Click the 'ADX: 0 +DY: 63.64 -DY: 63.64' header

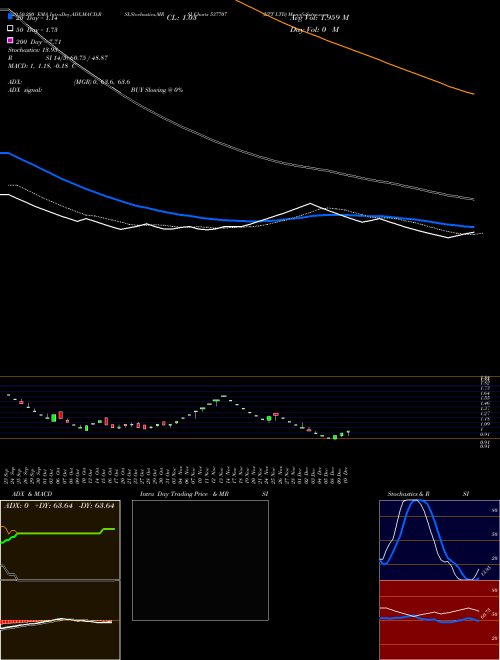pos(59,506)
